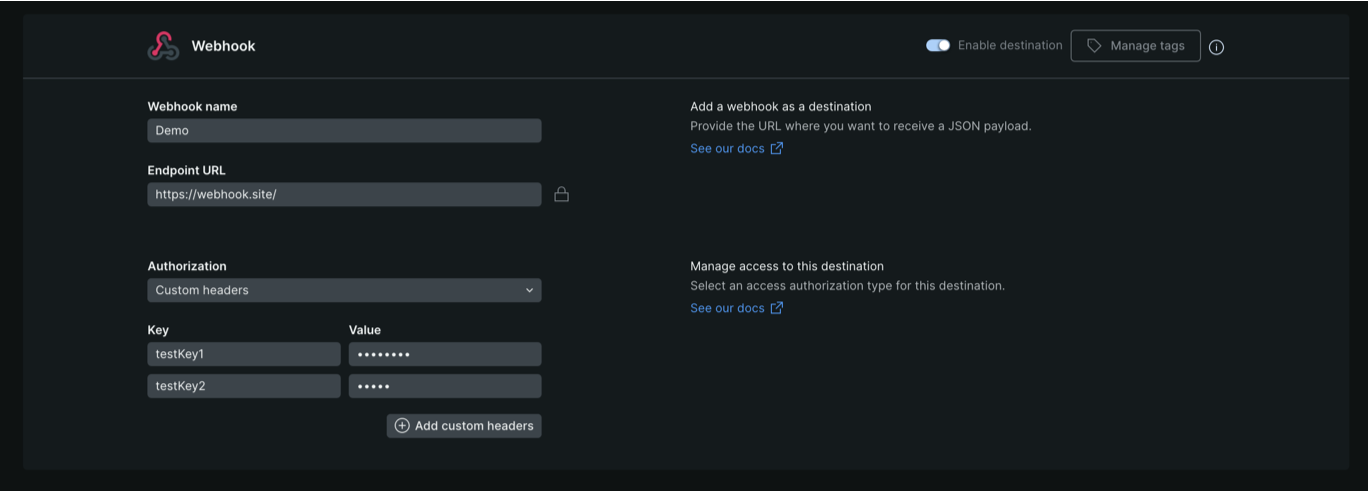Click the info icon beside Manage tags

[1216, 47]
